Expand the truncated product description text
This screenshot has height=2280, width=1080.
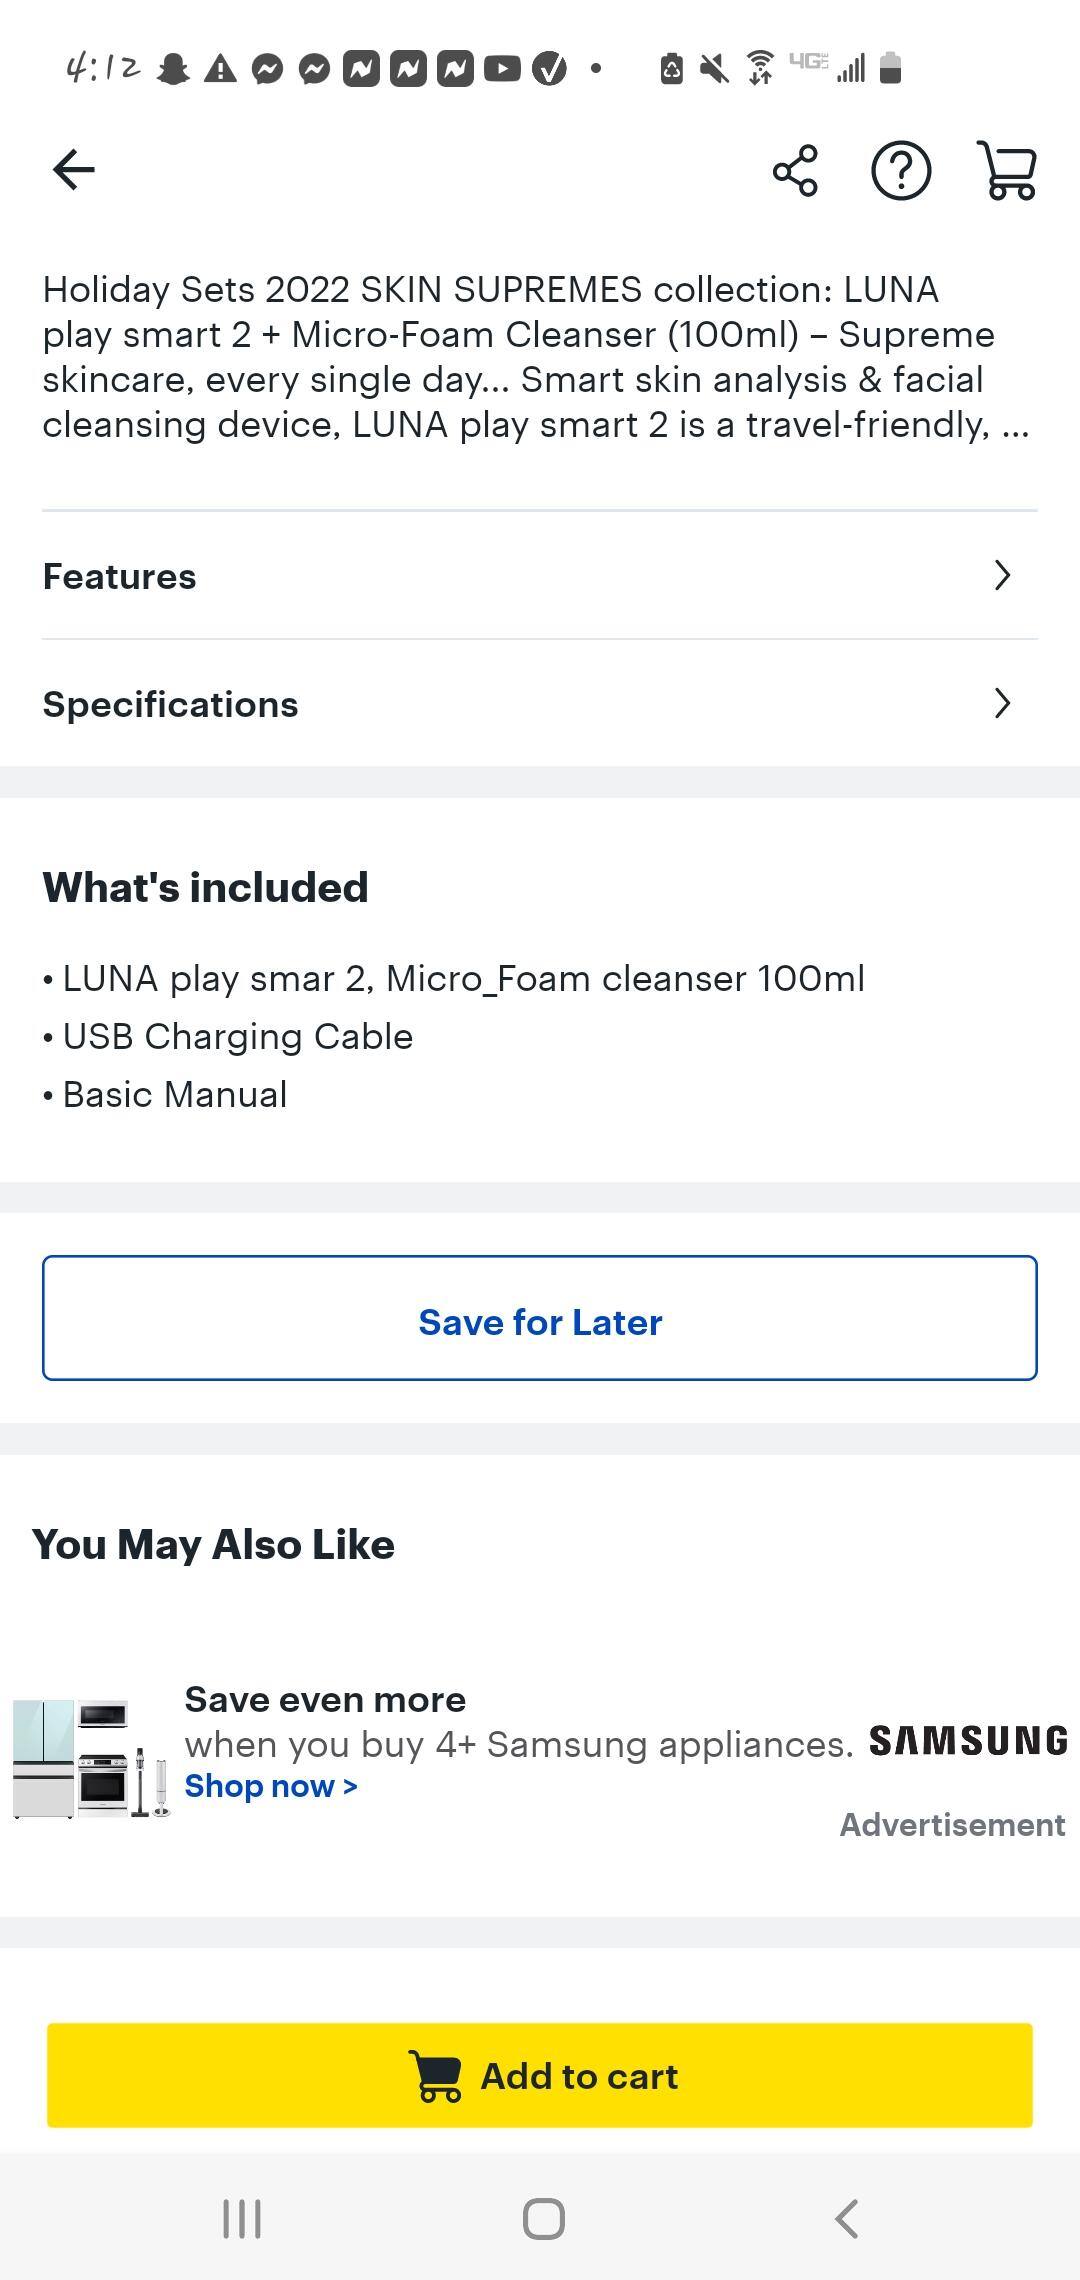coord(1014,426)
